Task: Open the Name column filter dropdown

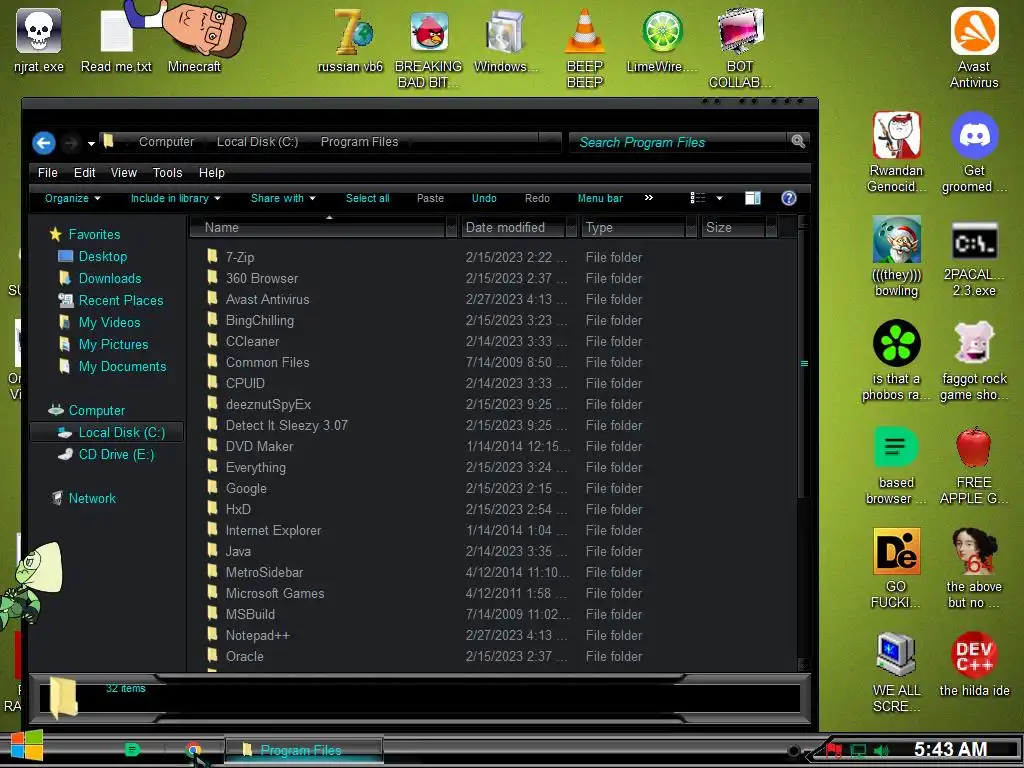Action: tap(451, 227)
